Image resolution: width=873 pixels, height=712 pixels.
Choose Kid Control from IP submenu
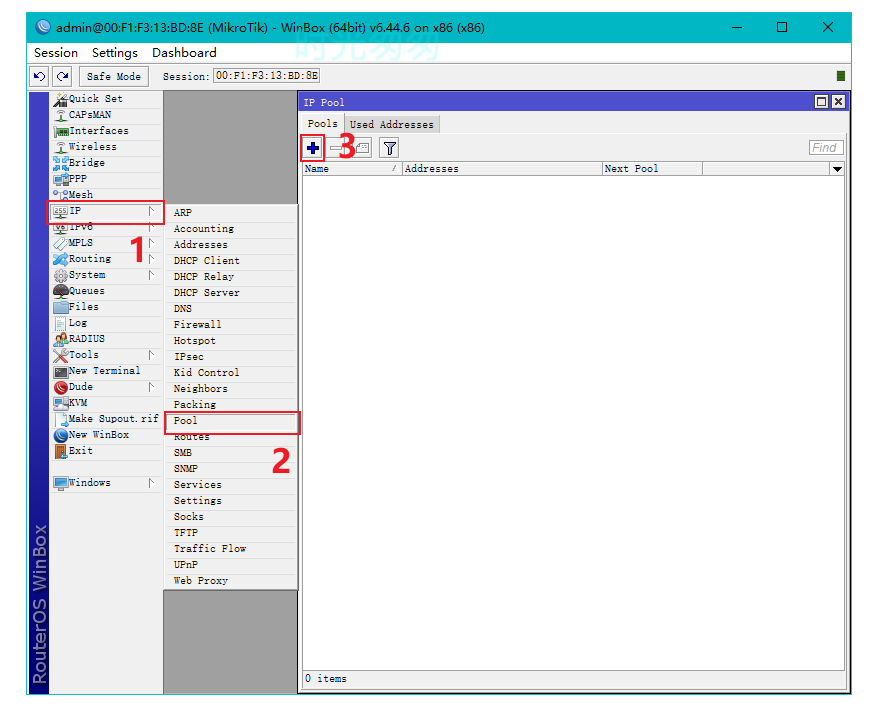(x=231, y=373)
